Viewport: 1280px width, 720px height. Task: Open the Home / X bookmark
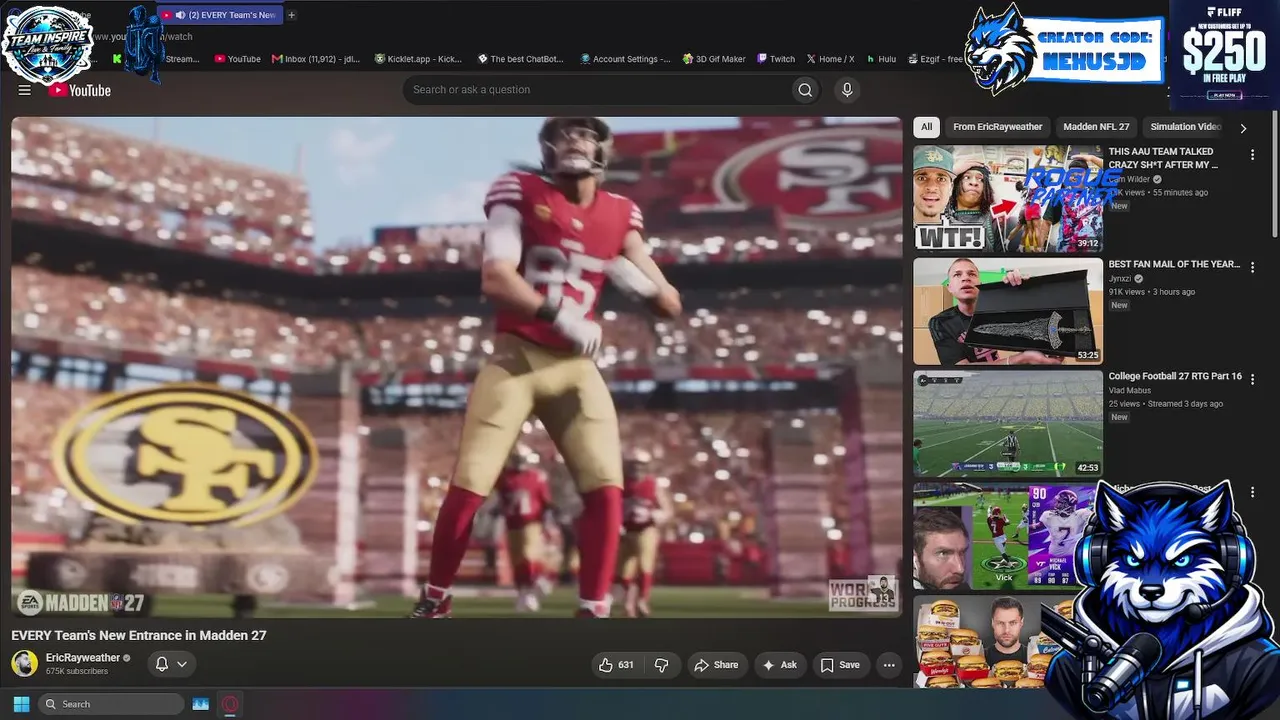831,59
